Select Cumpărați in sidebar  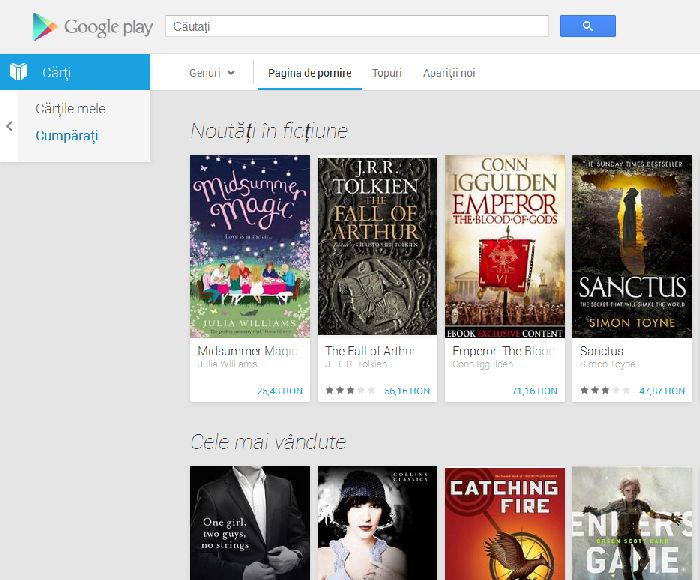click(67, 136)
